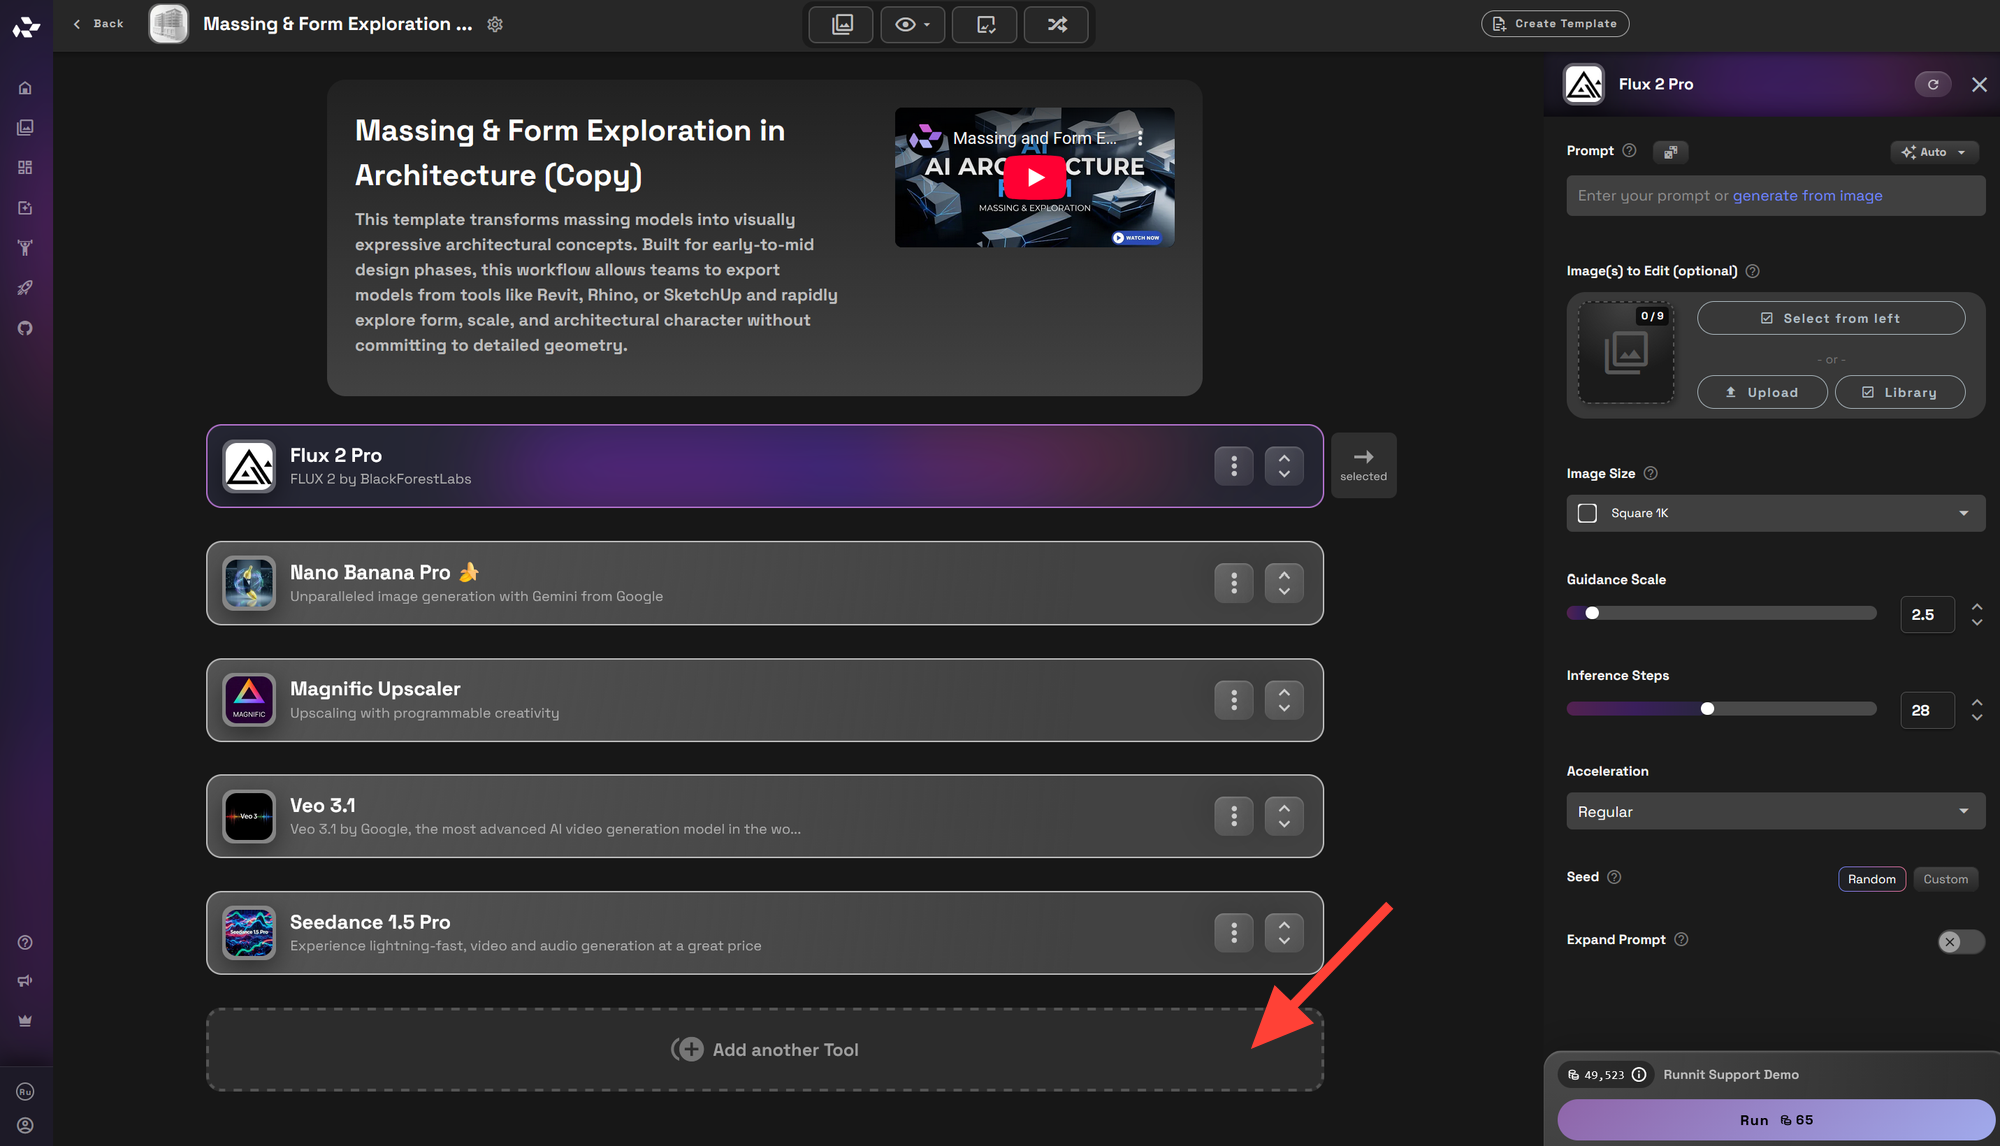Open the rocket icon in left sidebar

(25, 288)
